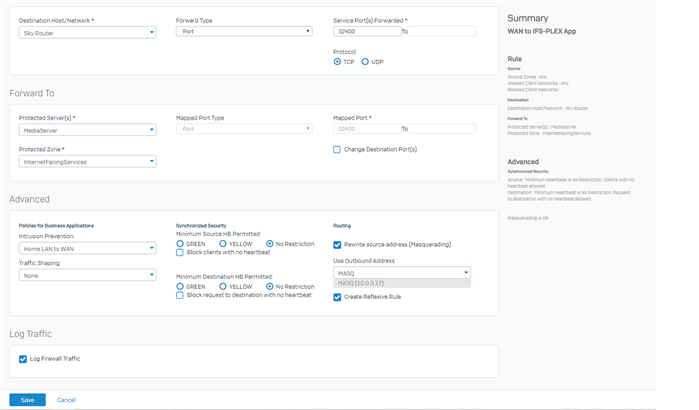699x410 pixels.
Task: Select the TCP protocol radio button
Action: [x=337, y=62]
